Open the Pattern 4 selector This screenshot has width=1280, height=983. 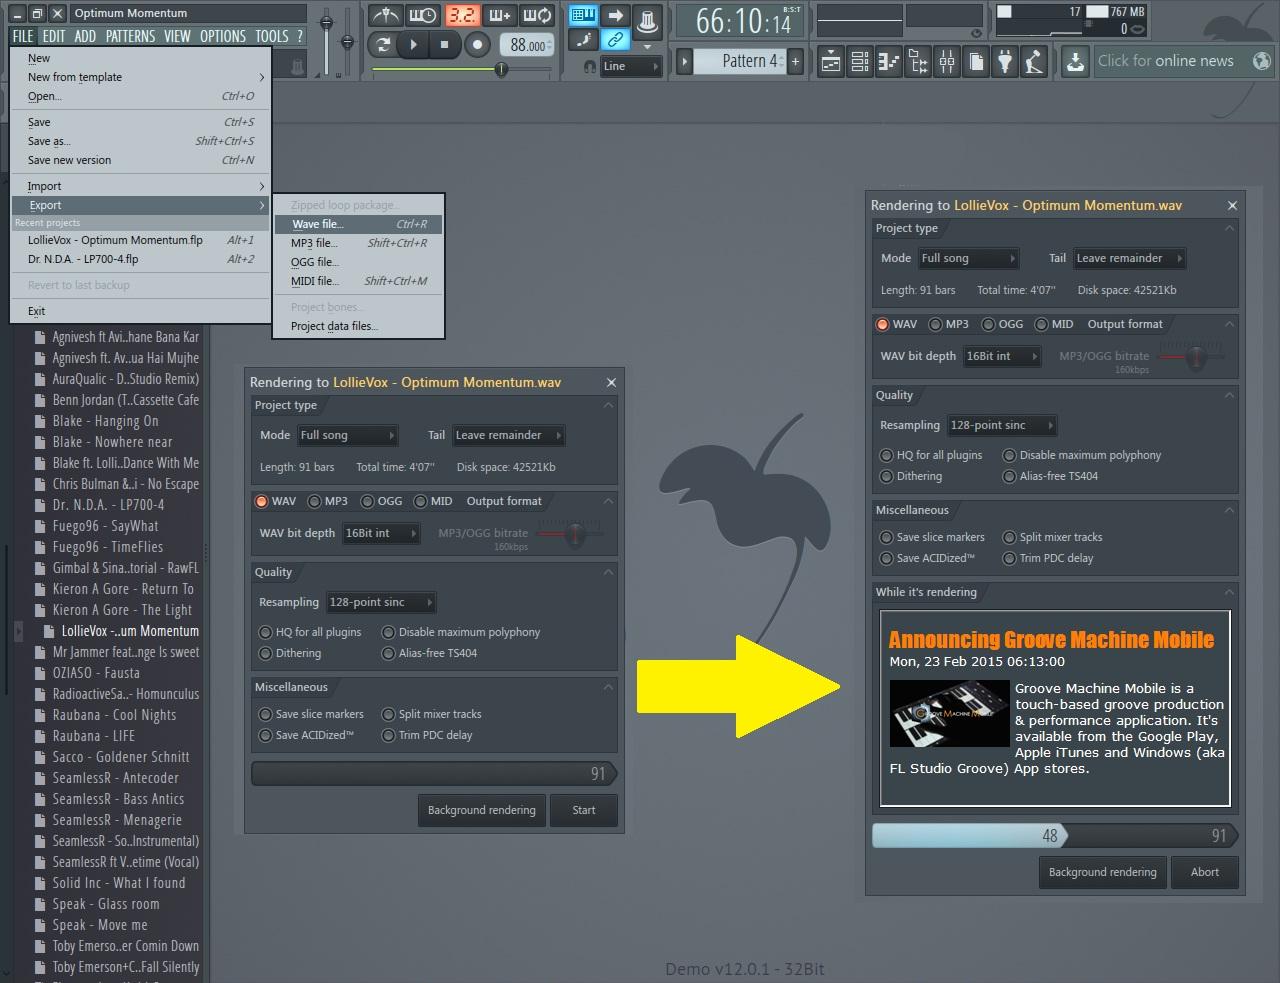742,62
